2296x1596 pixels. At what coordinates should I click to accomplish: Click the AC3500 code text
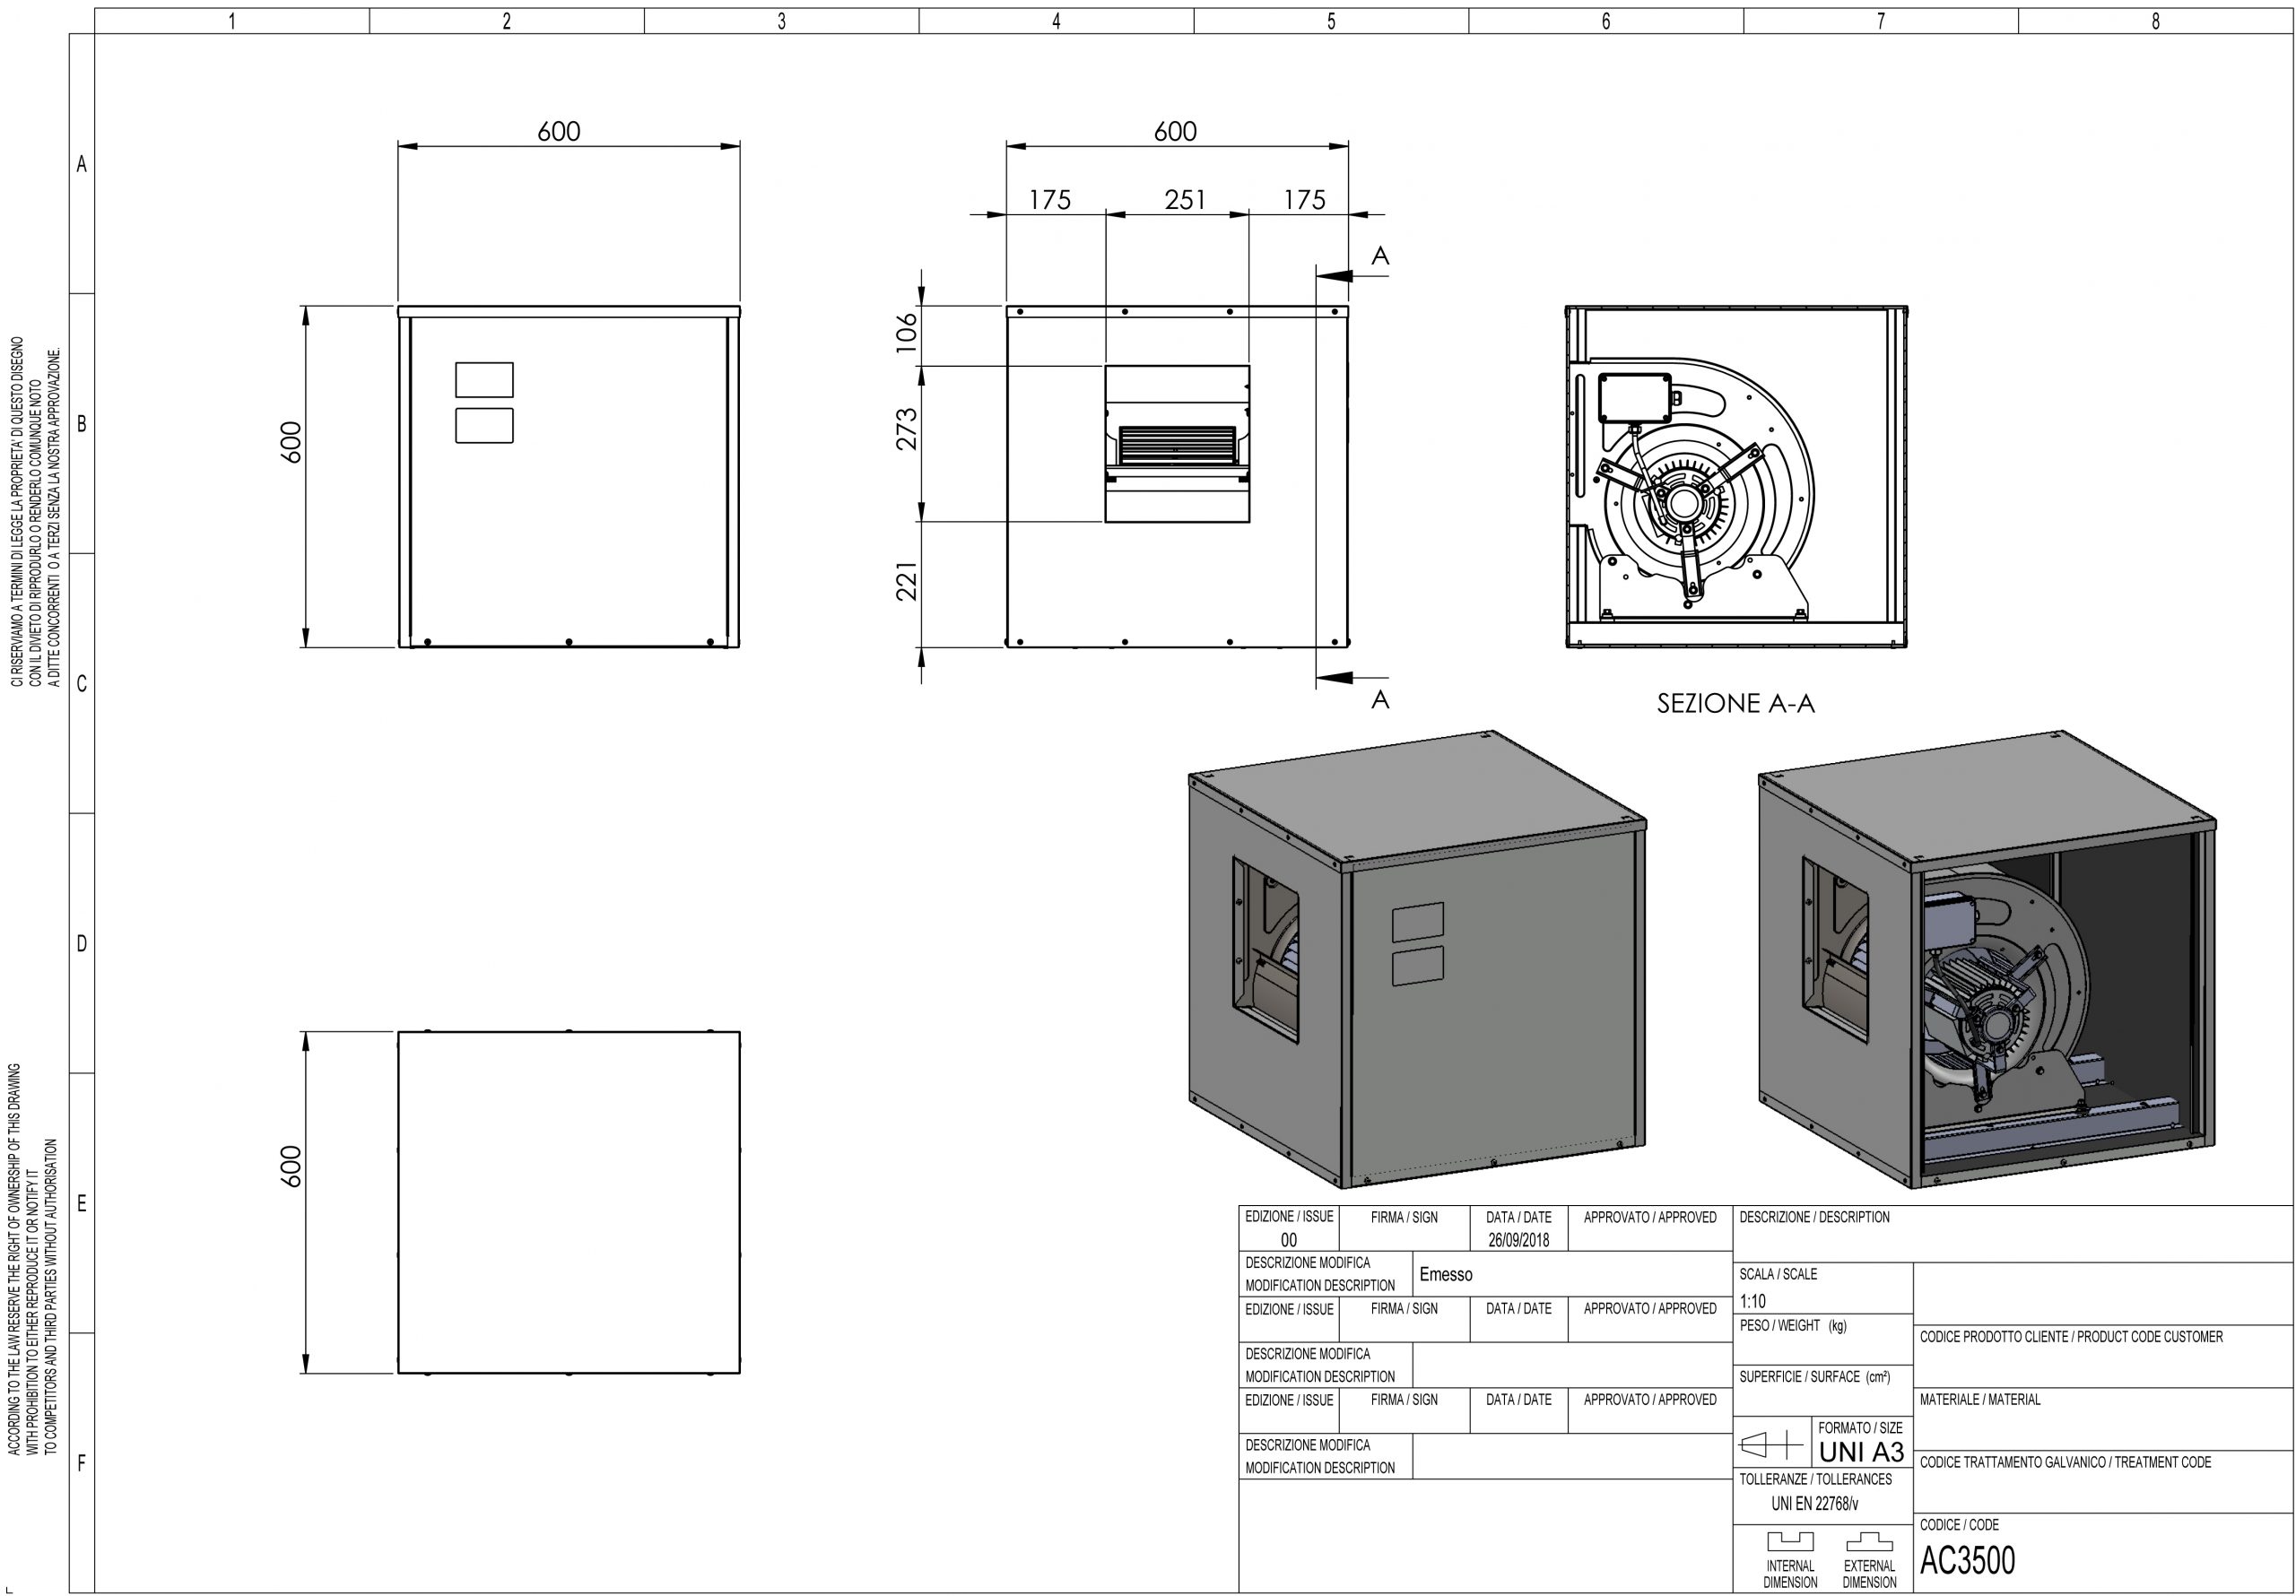(x=1967, y=1560)
